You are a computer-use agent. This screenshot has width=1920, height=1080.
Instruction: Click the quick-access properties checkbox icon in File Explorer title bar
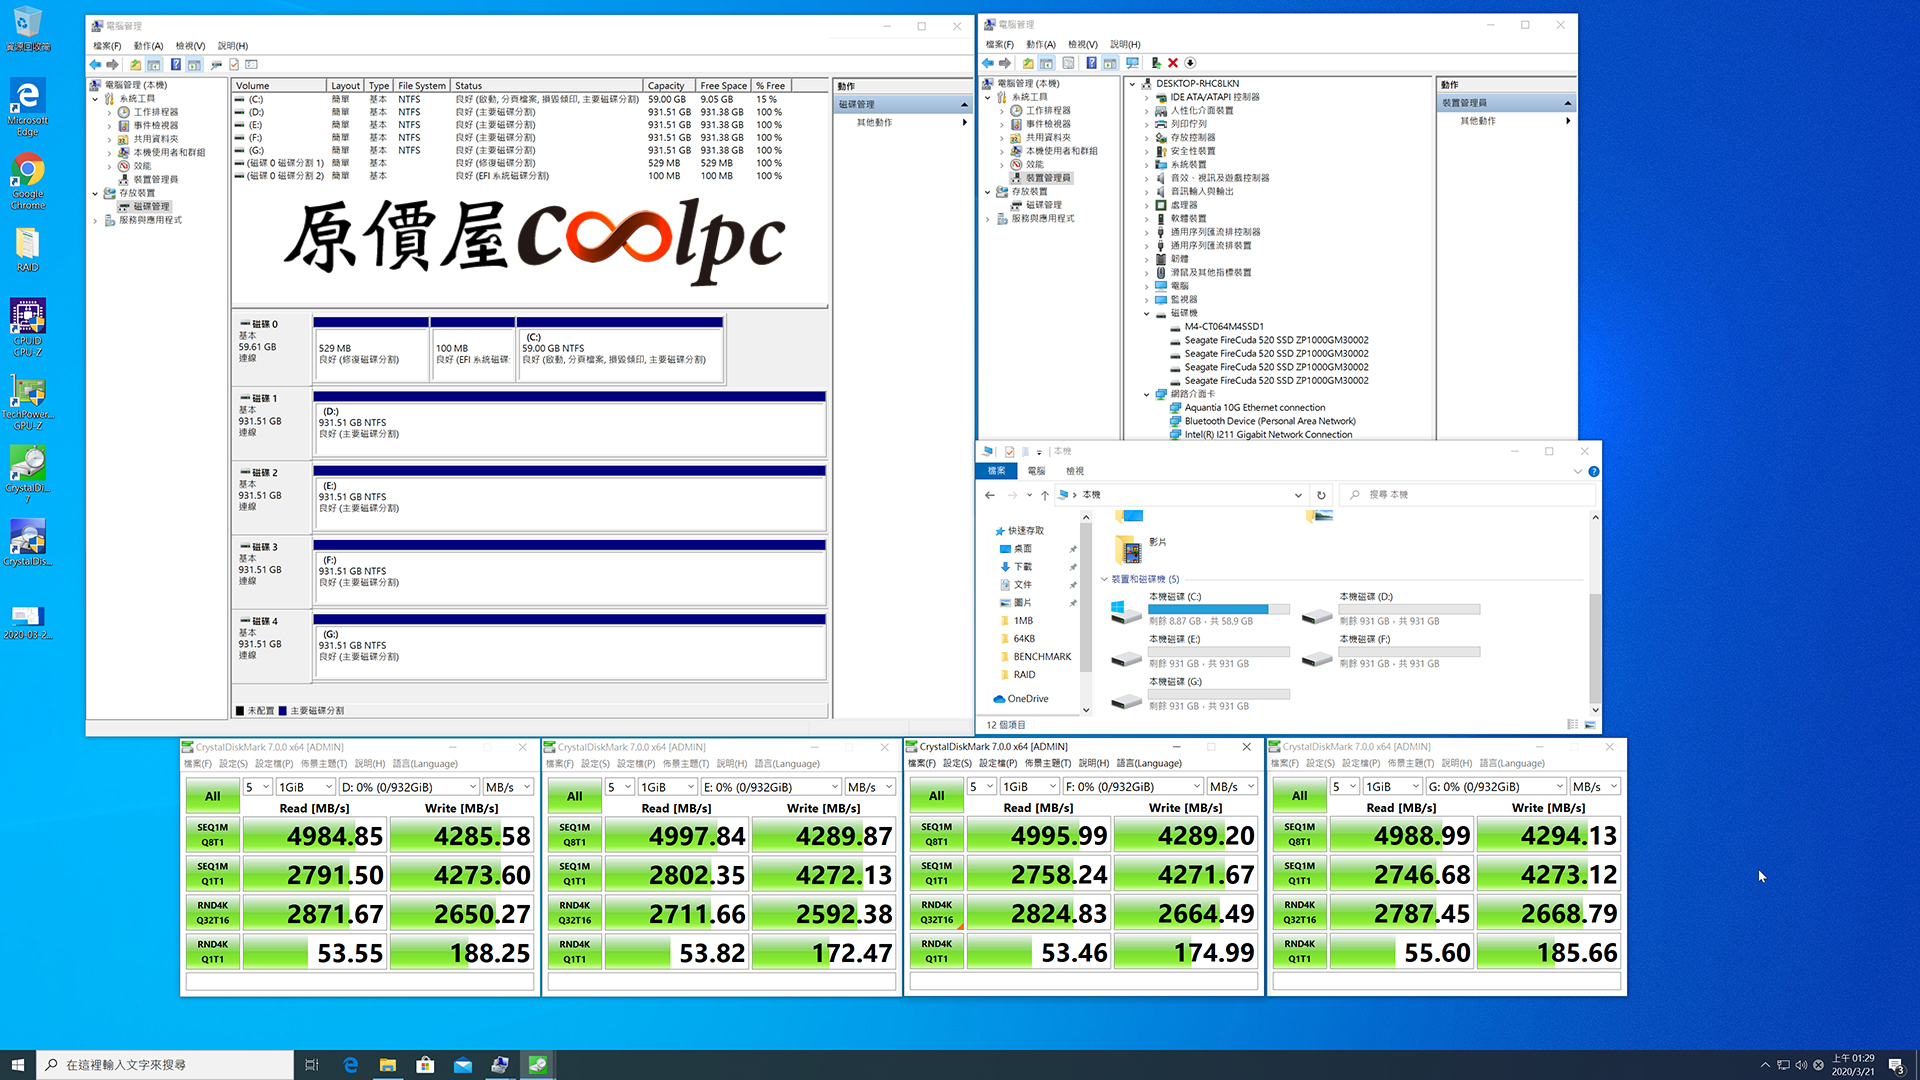coord(1009,452)
